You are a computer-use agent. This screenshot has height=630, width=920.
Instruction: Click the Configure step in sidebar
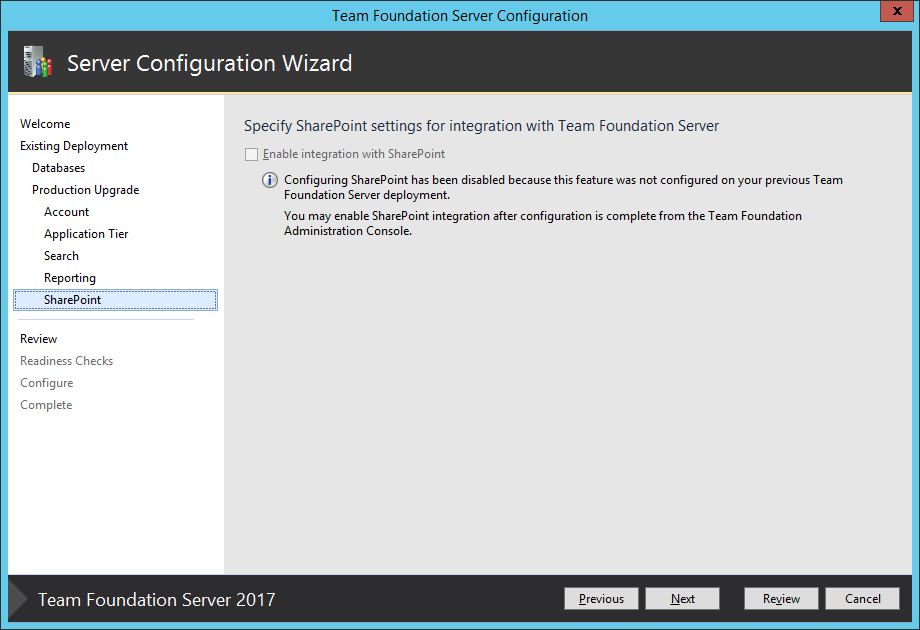coord(47,383)
